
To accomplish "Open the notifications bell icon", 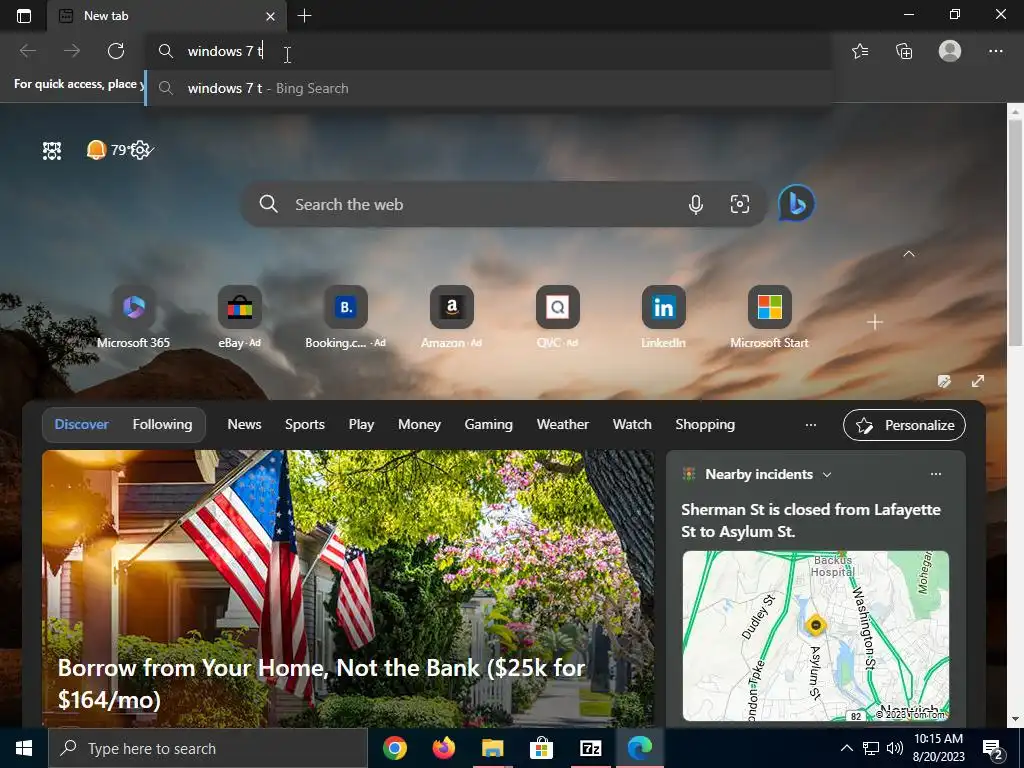I will tap(96, 150).
